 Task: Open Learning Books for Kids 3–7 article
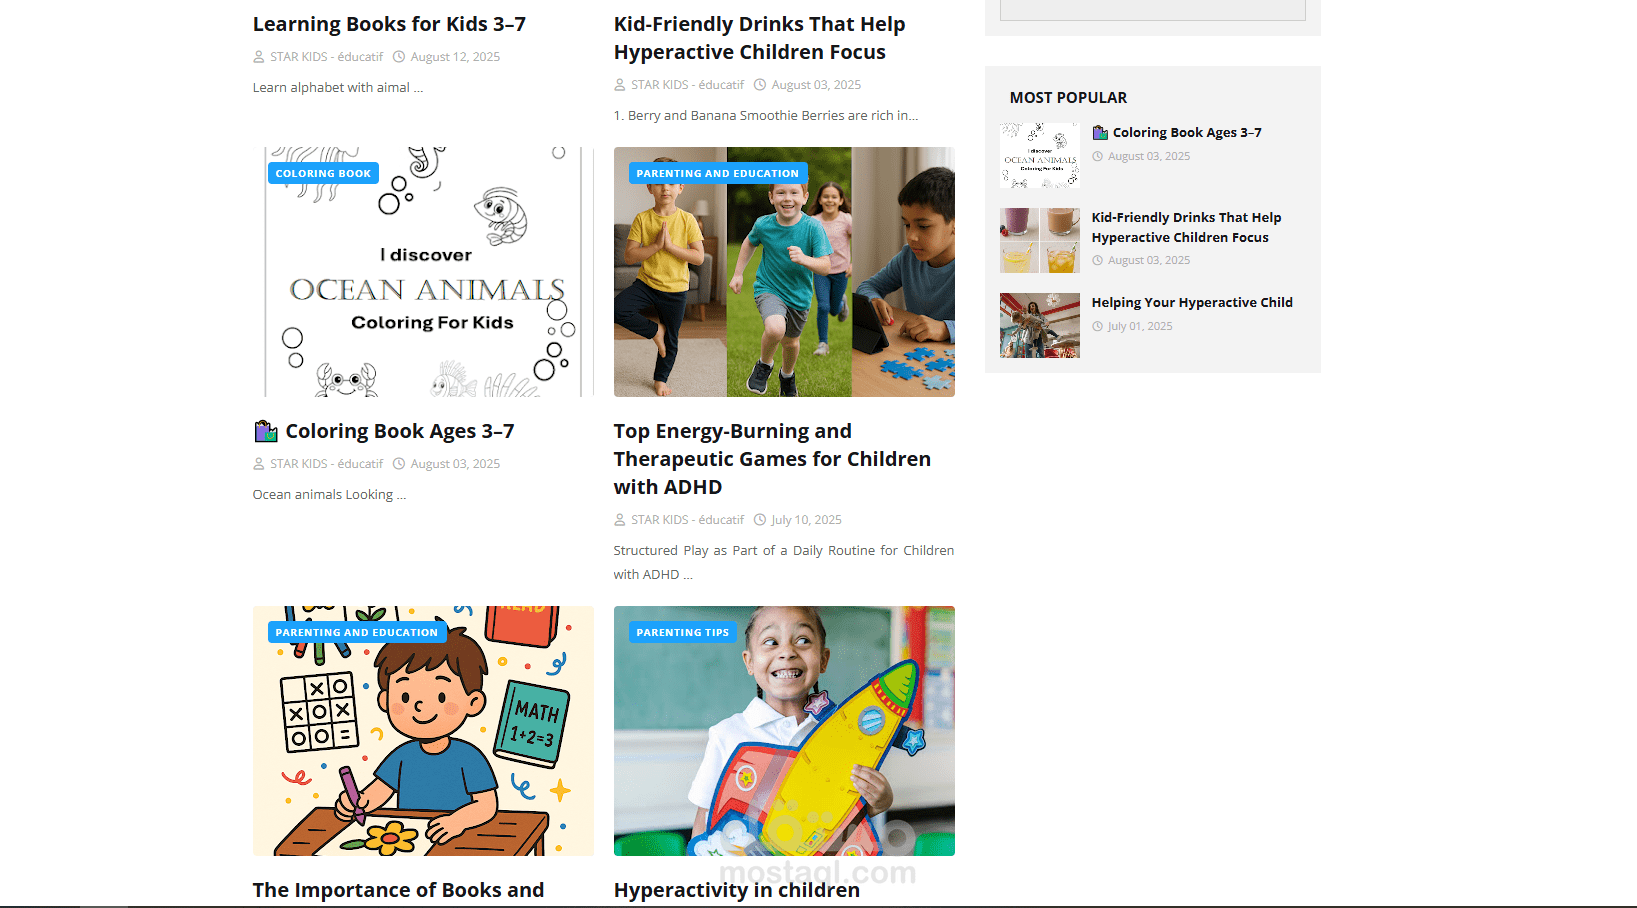[x=389, y=24]
